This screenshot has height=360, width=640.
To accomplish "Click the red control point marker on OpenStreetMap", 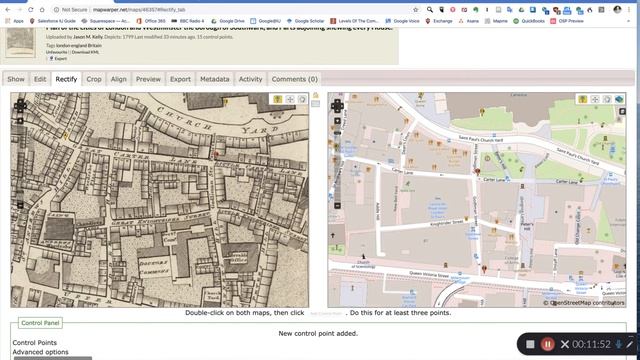I will [478, 172].
